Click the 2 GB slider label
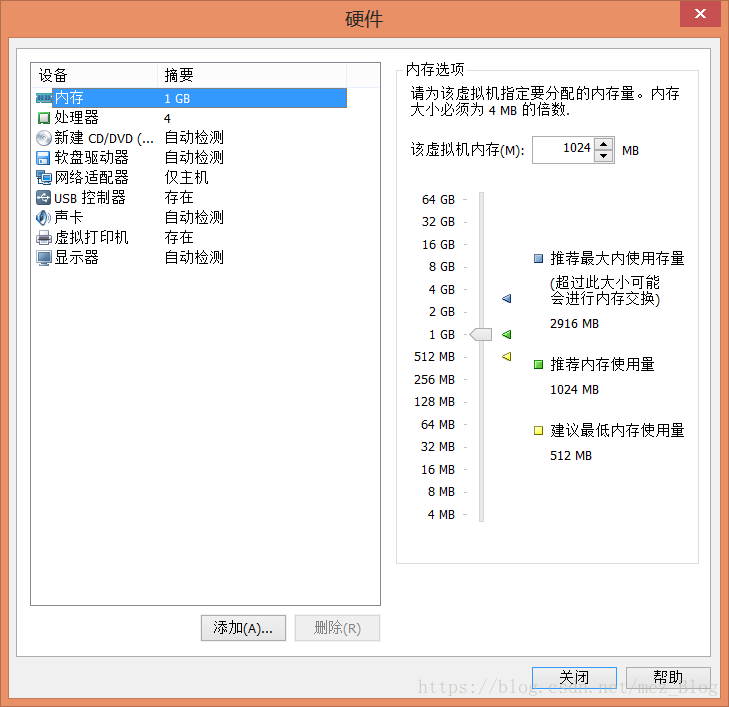729x707 pixels. (442, 311)
